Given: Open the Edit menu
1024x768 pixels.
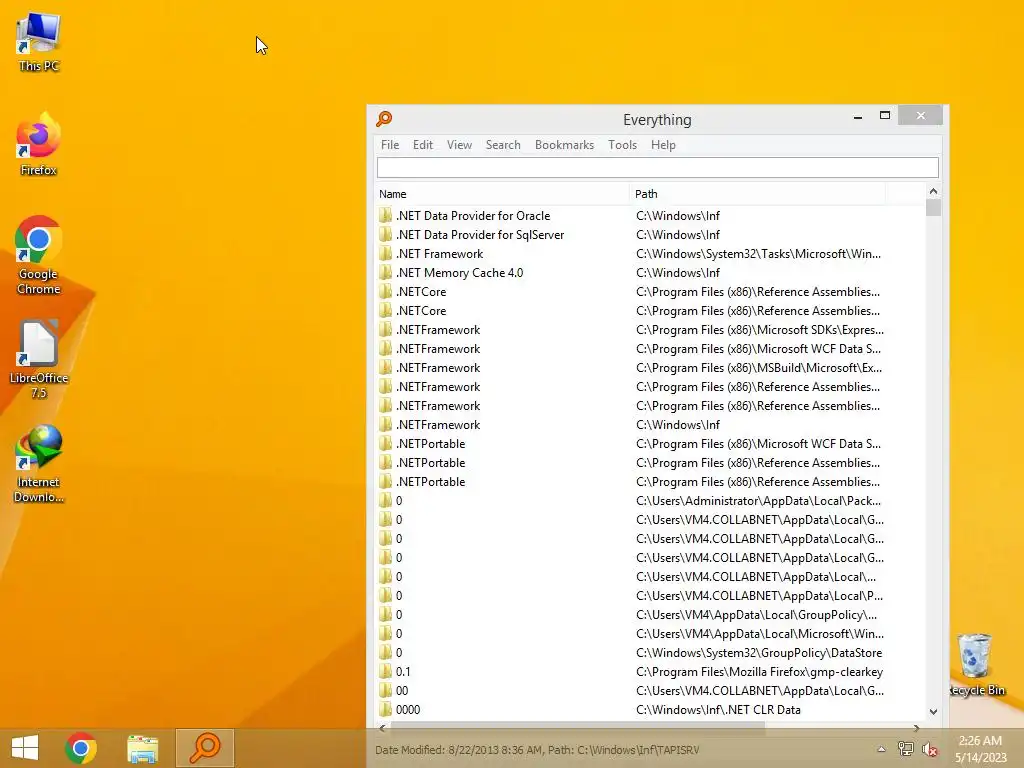Looking at the screenshot, I should click(423, 145).
